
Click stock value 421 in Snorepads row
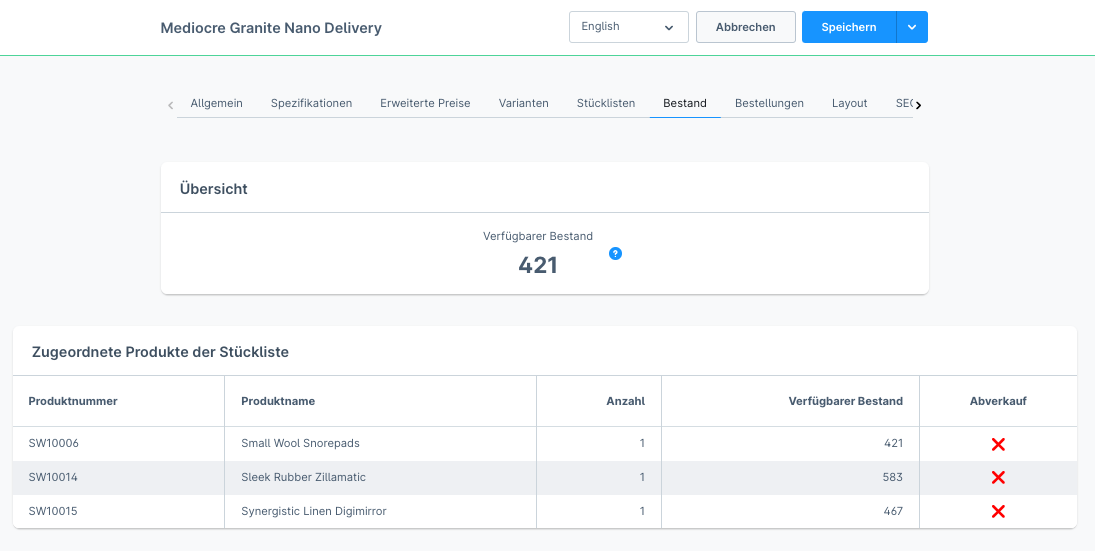point(892,443)
